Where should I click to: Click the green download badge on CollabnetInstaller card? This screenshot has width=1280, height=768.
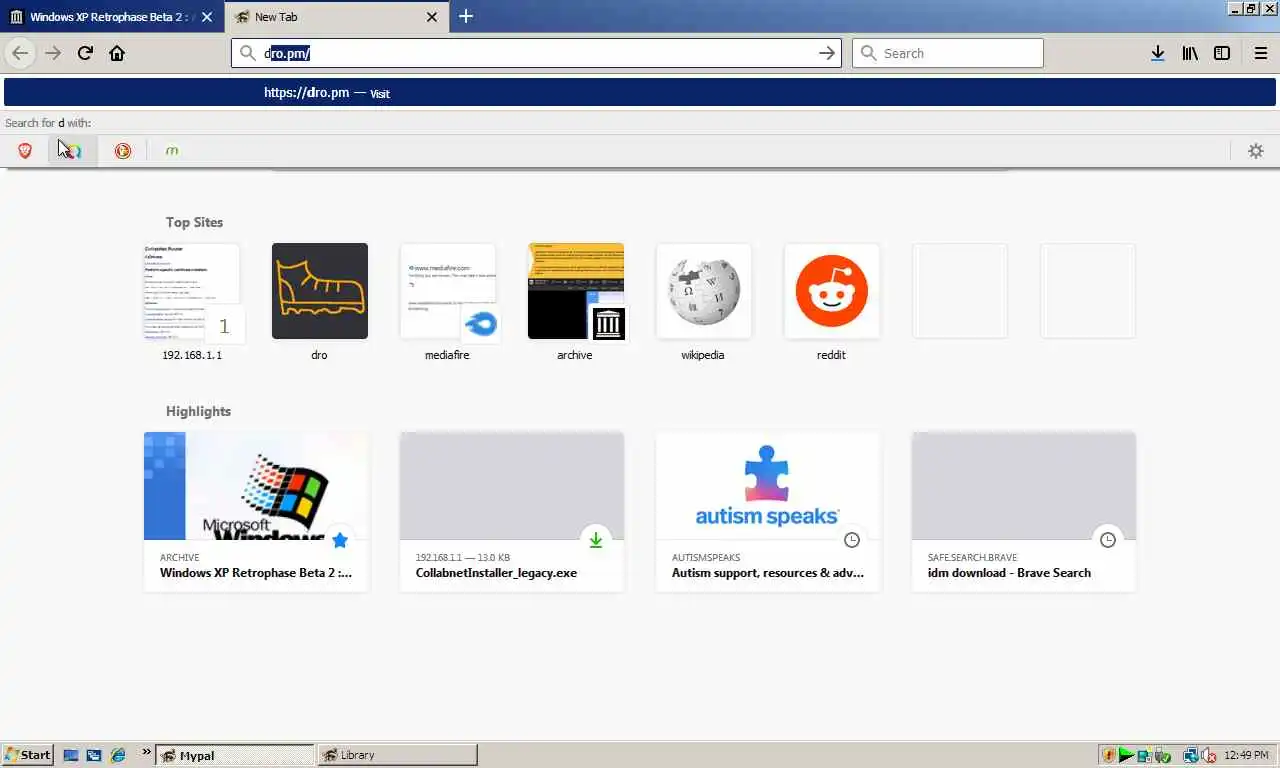[x=596, y=540]
